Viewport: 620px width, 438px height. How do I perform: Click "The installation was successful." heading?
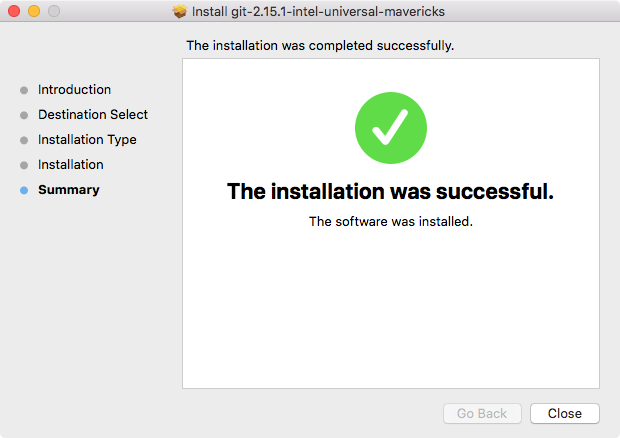coord(390,191)
